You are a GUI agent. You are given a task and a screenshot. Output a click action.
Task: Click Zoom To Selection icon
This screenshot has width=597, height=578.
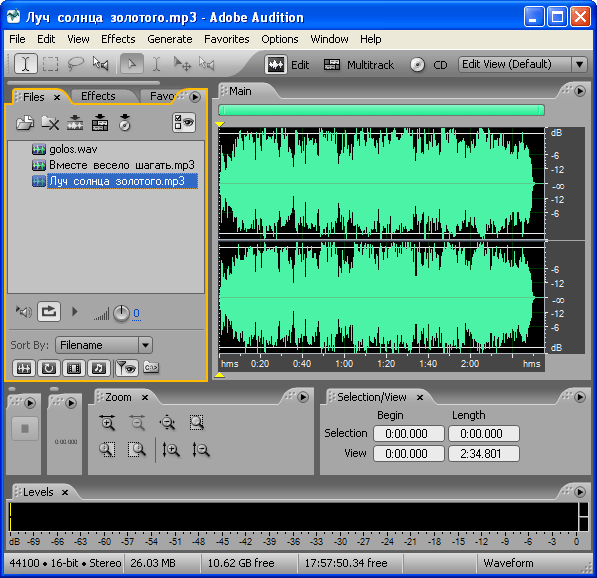click(x=197, y=423)
